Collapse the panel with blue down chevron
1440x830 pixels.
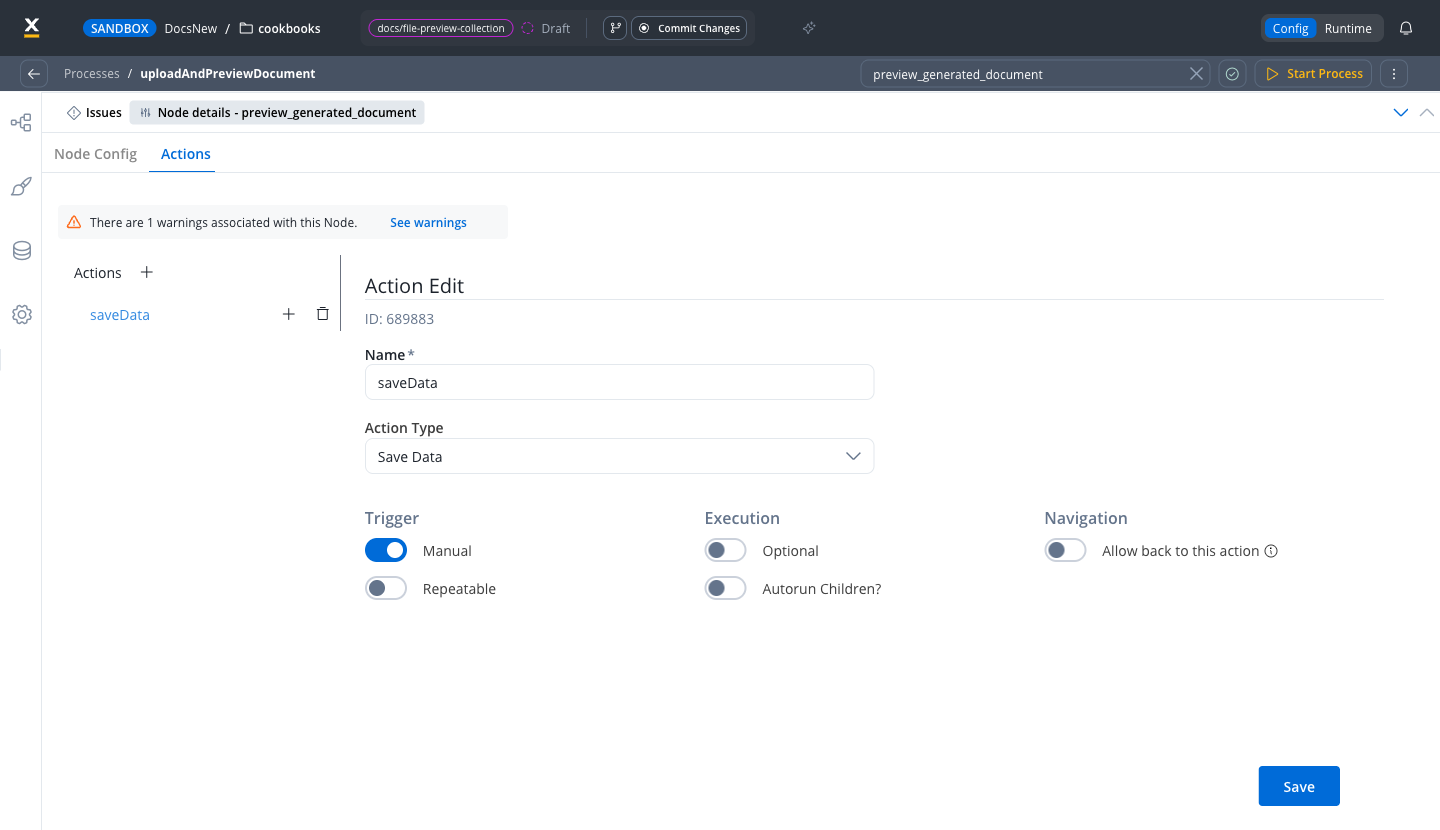pos(1401,113)
